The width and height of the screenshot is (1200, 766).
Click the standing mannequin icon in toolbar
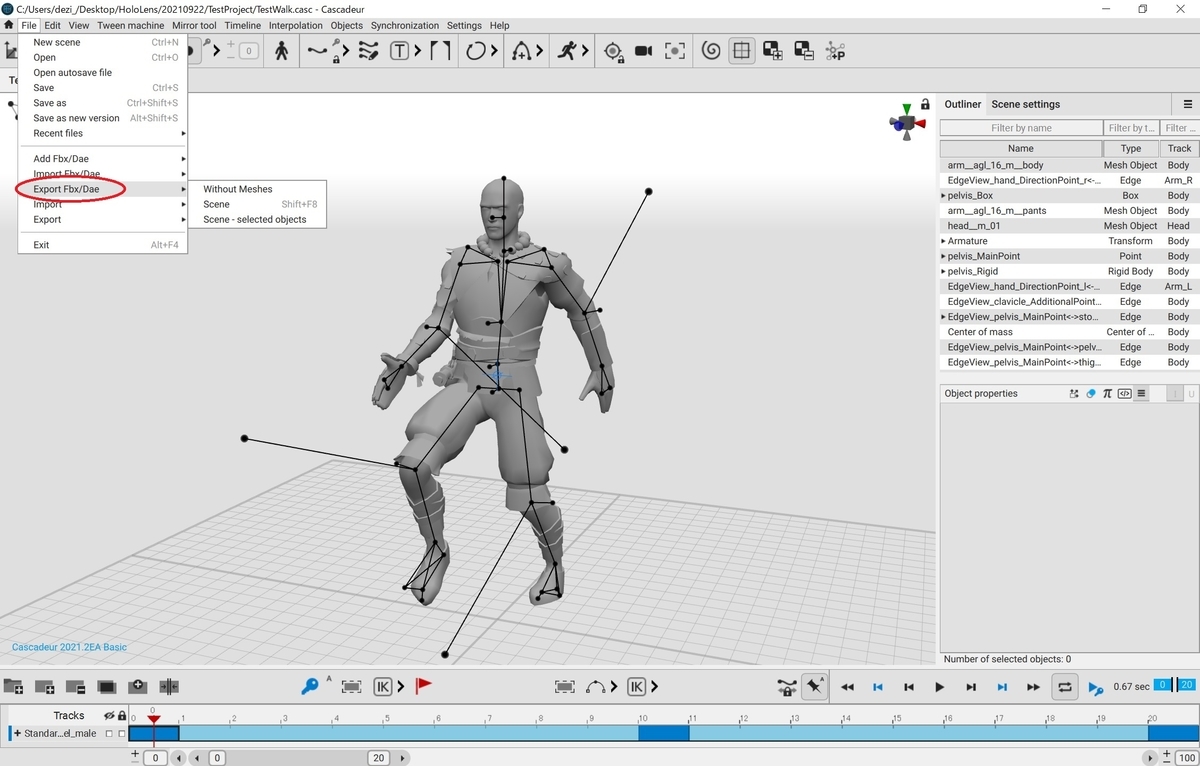(281, 51)
